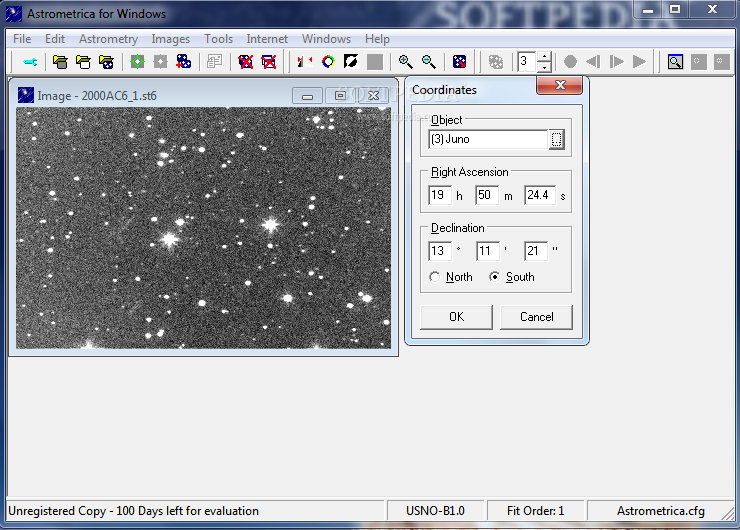Screen dimensions: 740x530
Task: Open the Tools menu
Action: (218, 39)
